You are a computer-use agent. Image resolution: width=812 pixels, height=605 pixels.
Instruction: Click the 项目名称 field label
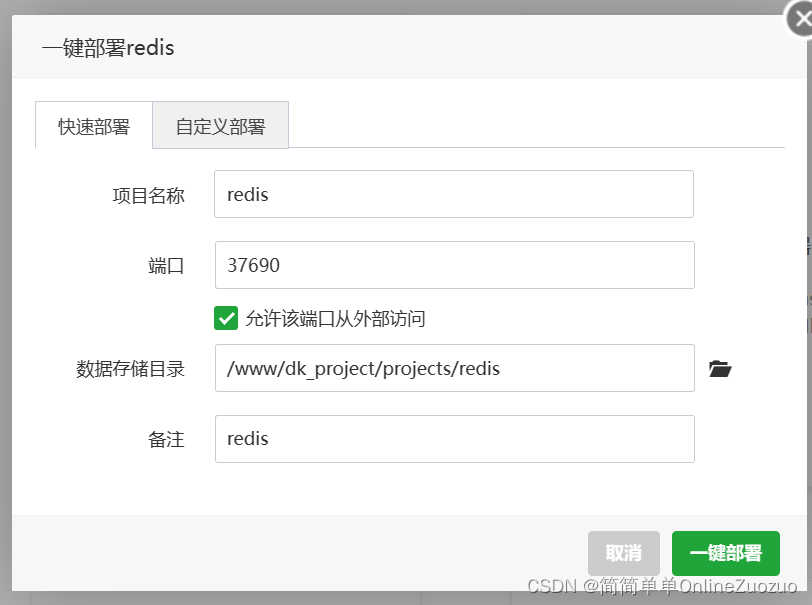(149, 196)
